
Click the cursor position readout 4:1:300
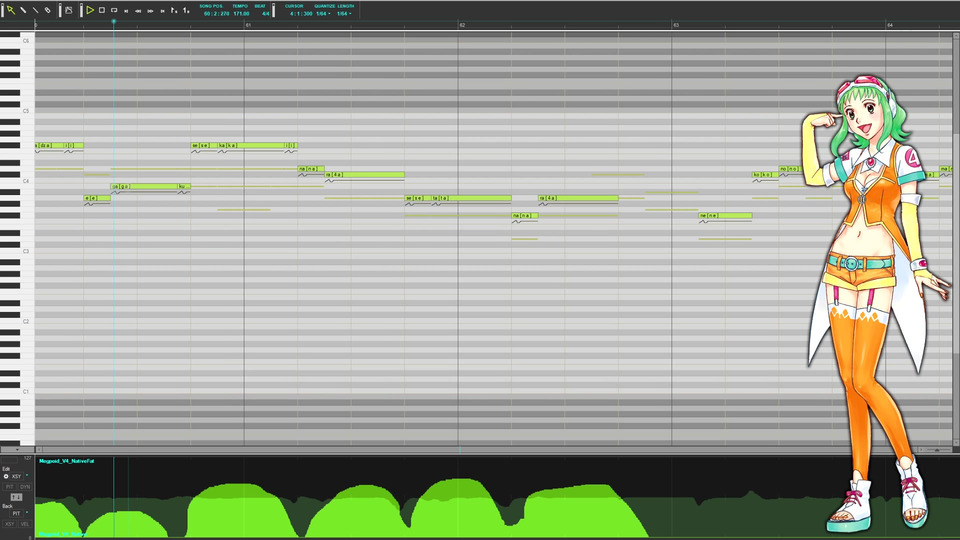(x=301, y=13)
